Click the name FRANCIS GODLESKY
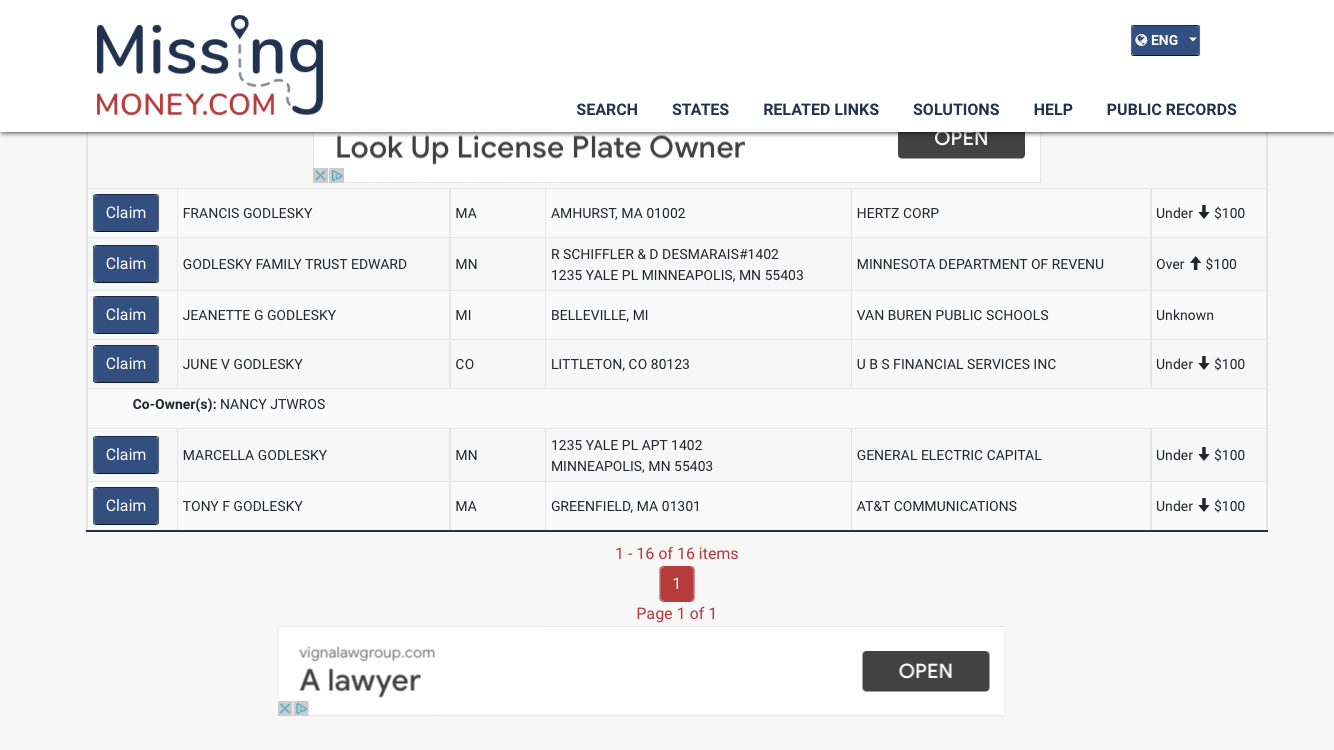 tap(247, 213)
